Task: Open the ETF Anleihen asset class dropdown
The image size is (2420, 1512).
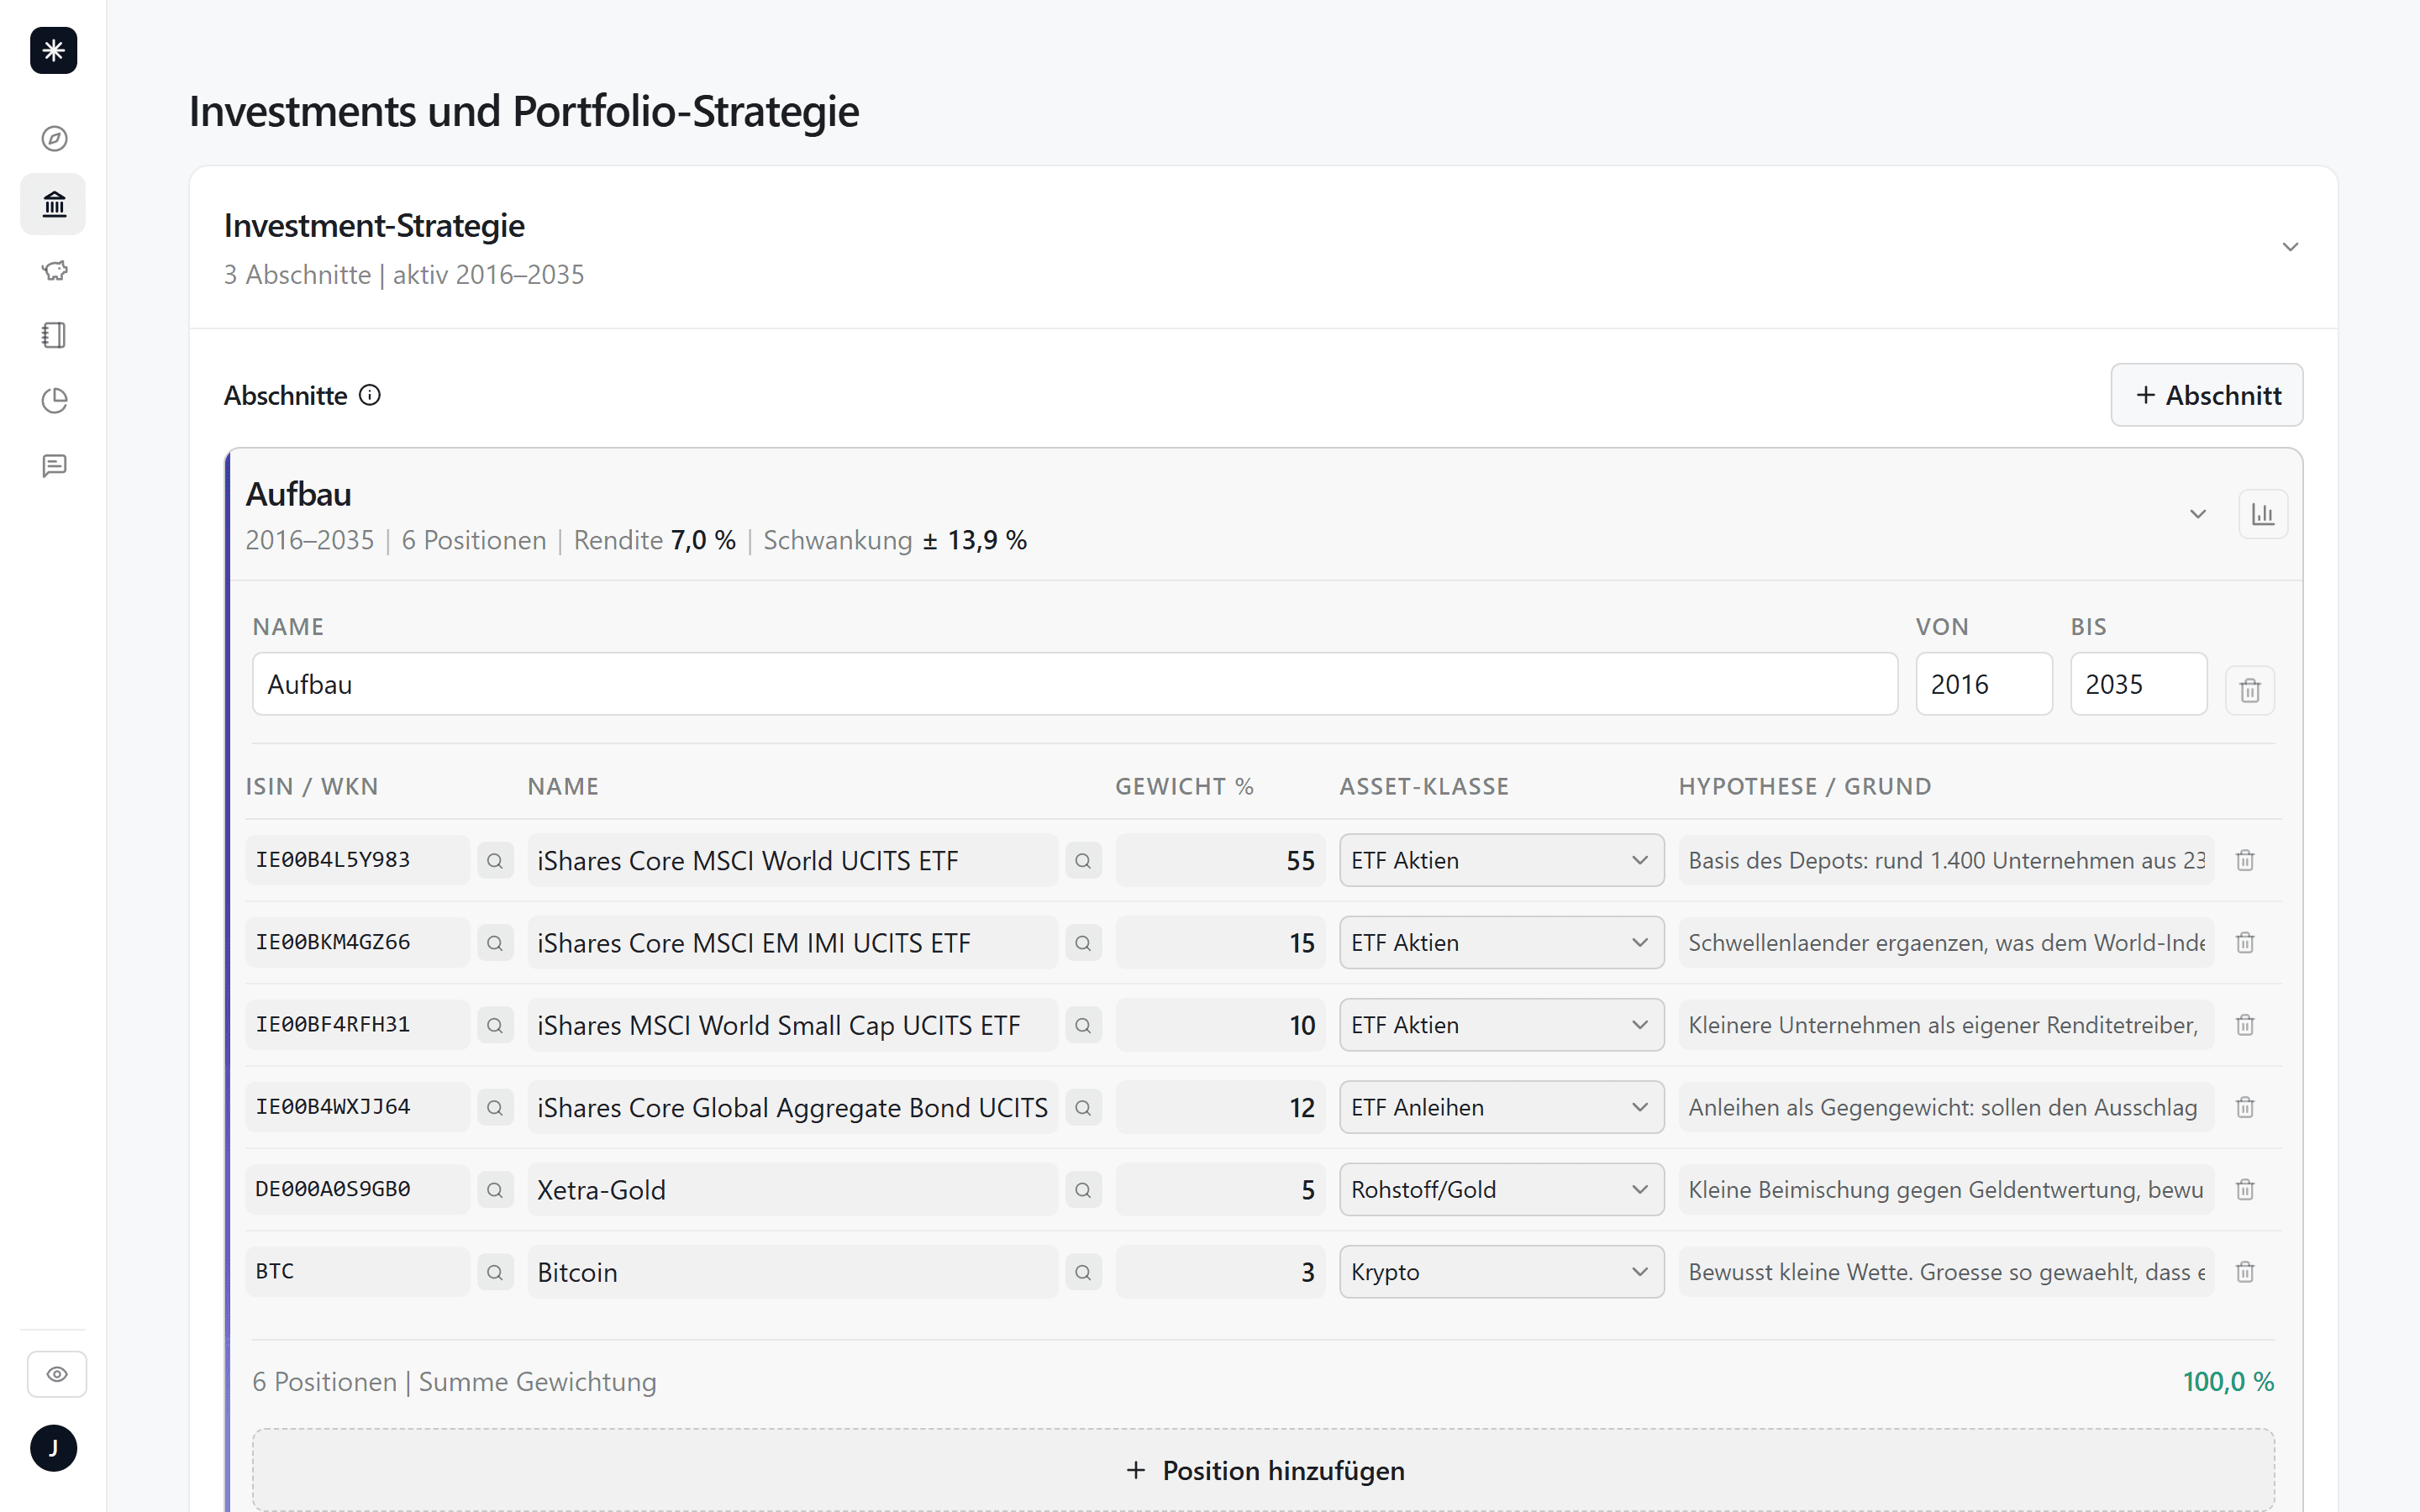Action: [1501, 1107]
